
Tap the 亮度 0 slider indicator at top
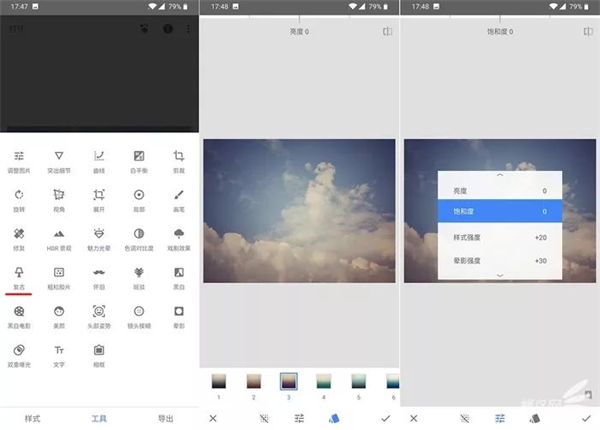tap(299, 31)
